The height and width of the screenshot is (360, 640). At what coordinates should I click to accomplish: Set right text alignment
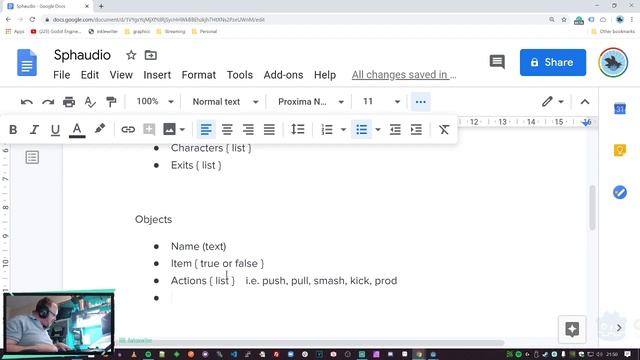[248, 130]
